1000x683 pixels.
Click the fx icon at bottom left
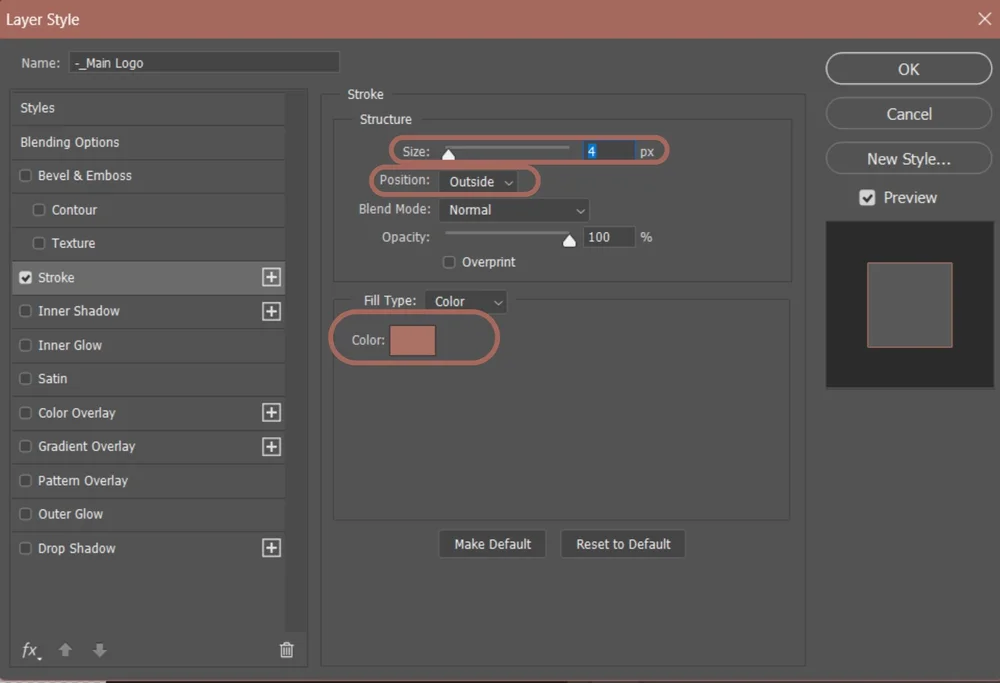click(x=29, y=650)
